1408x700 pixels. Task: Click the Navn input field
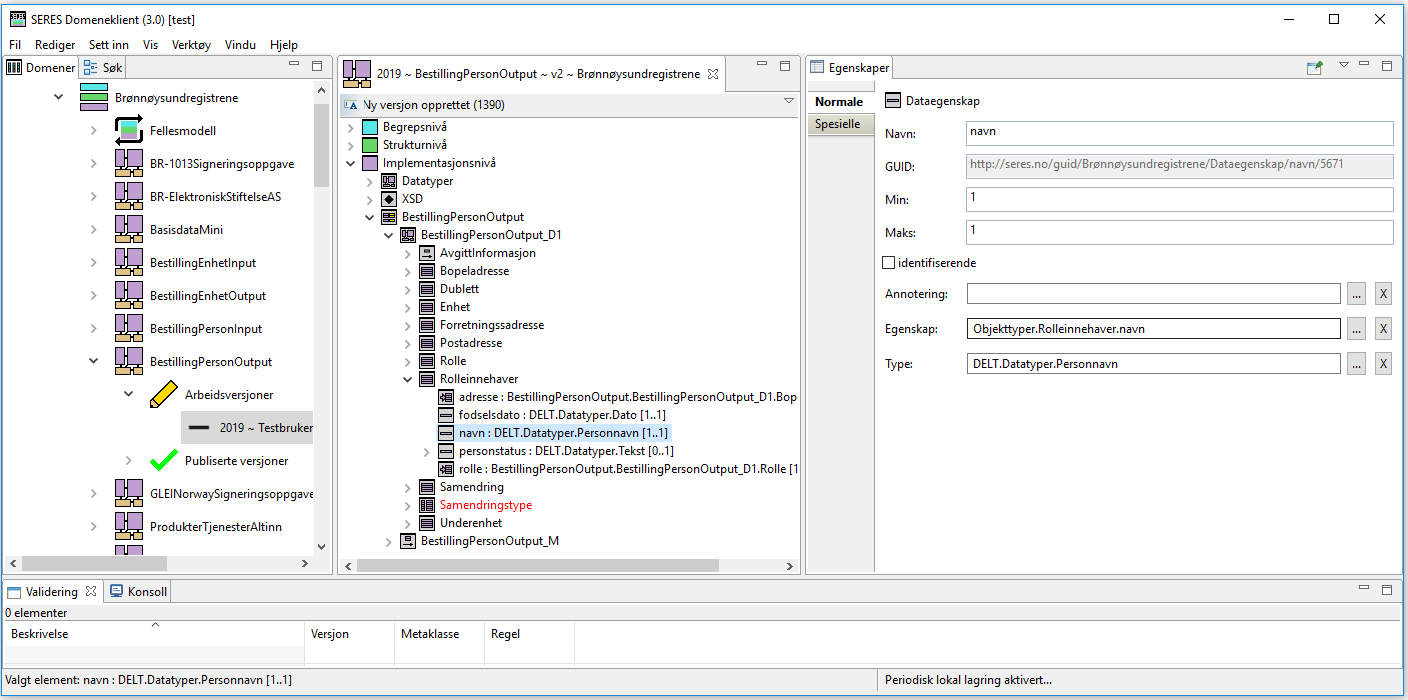tap(1180, 133)
